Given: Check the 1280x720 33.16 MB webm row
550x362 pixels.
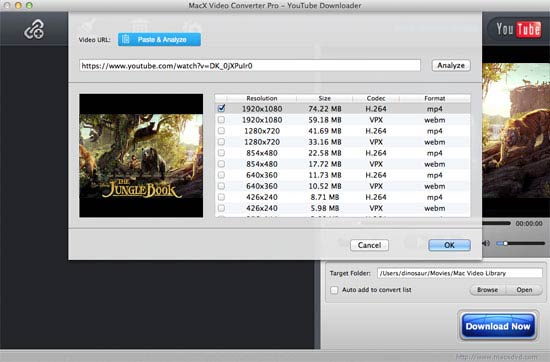Looking at the screenshot, I should pos(221,142).
